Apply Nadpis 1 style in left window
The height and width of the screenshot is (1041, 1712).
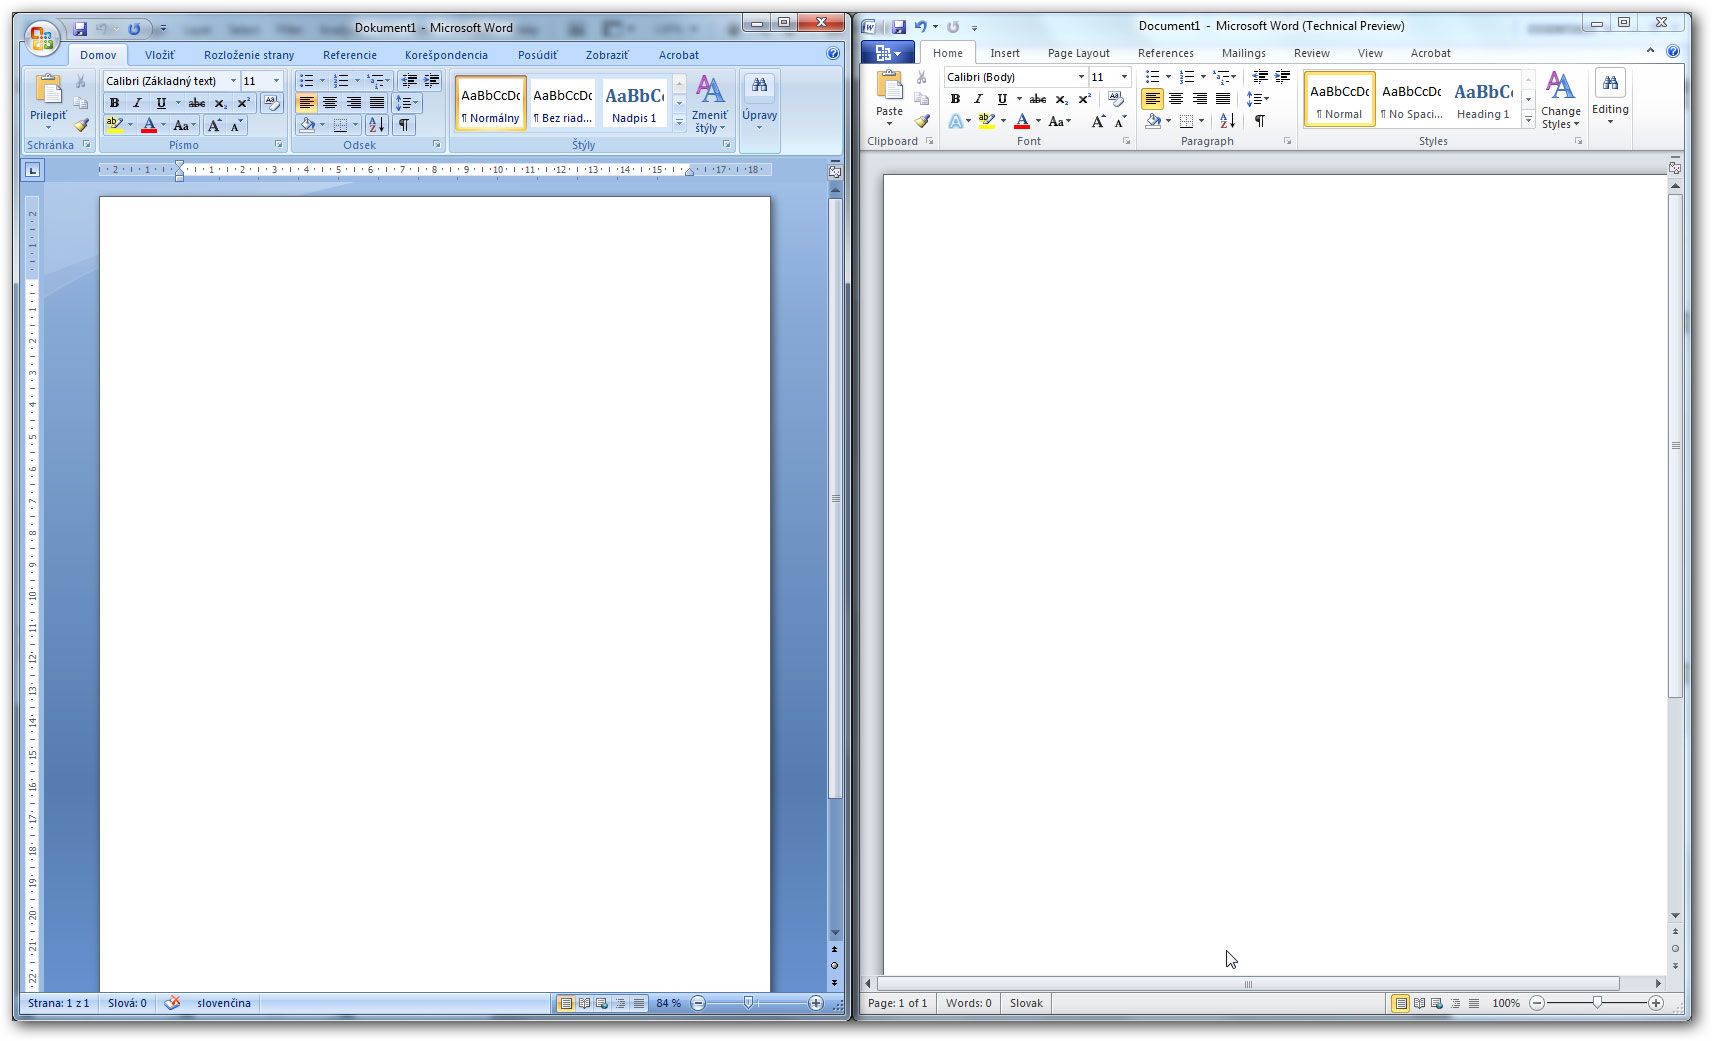pos(634,103)
